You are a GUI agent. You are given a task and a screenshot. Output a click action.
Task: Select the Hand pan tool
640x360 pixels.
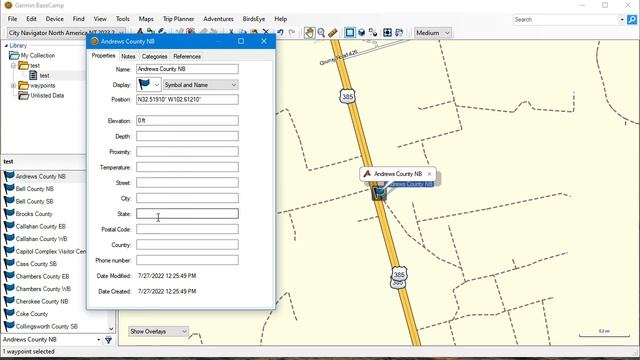coord(309,33)
